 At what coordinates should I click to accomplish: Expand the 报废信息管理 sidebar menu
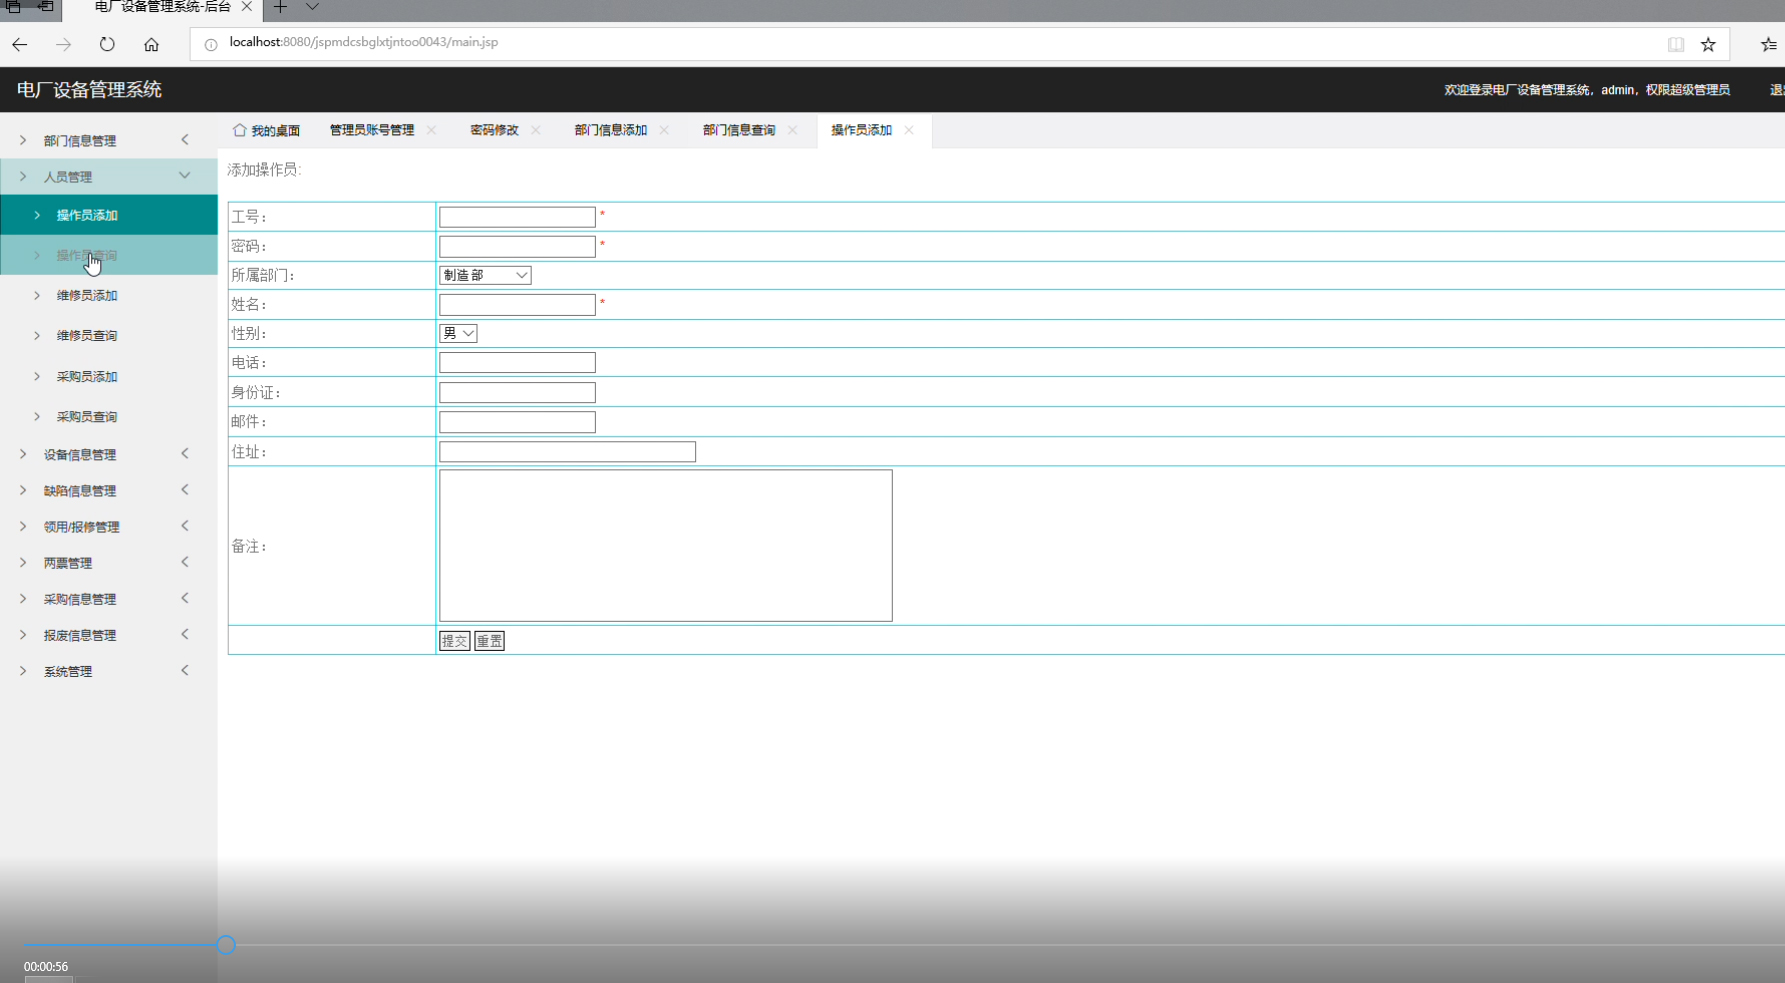[108, 634]
